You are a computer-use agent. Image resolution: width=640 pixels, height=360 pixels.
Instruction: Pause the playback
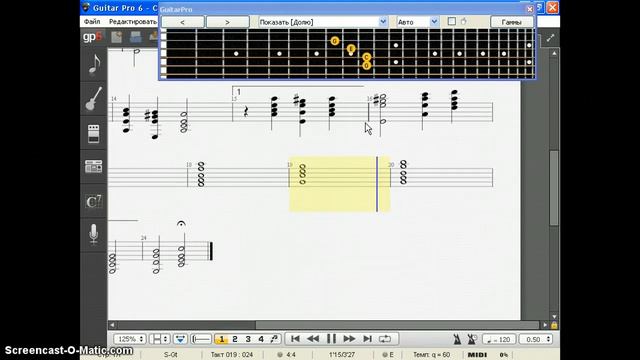point(331,339)
